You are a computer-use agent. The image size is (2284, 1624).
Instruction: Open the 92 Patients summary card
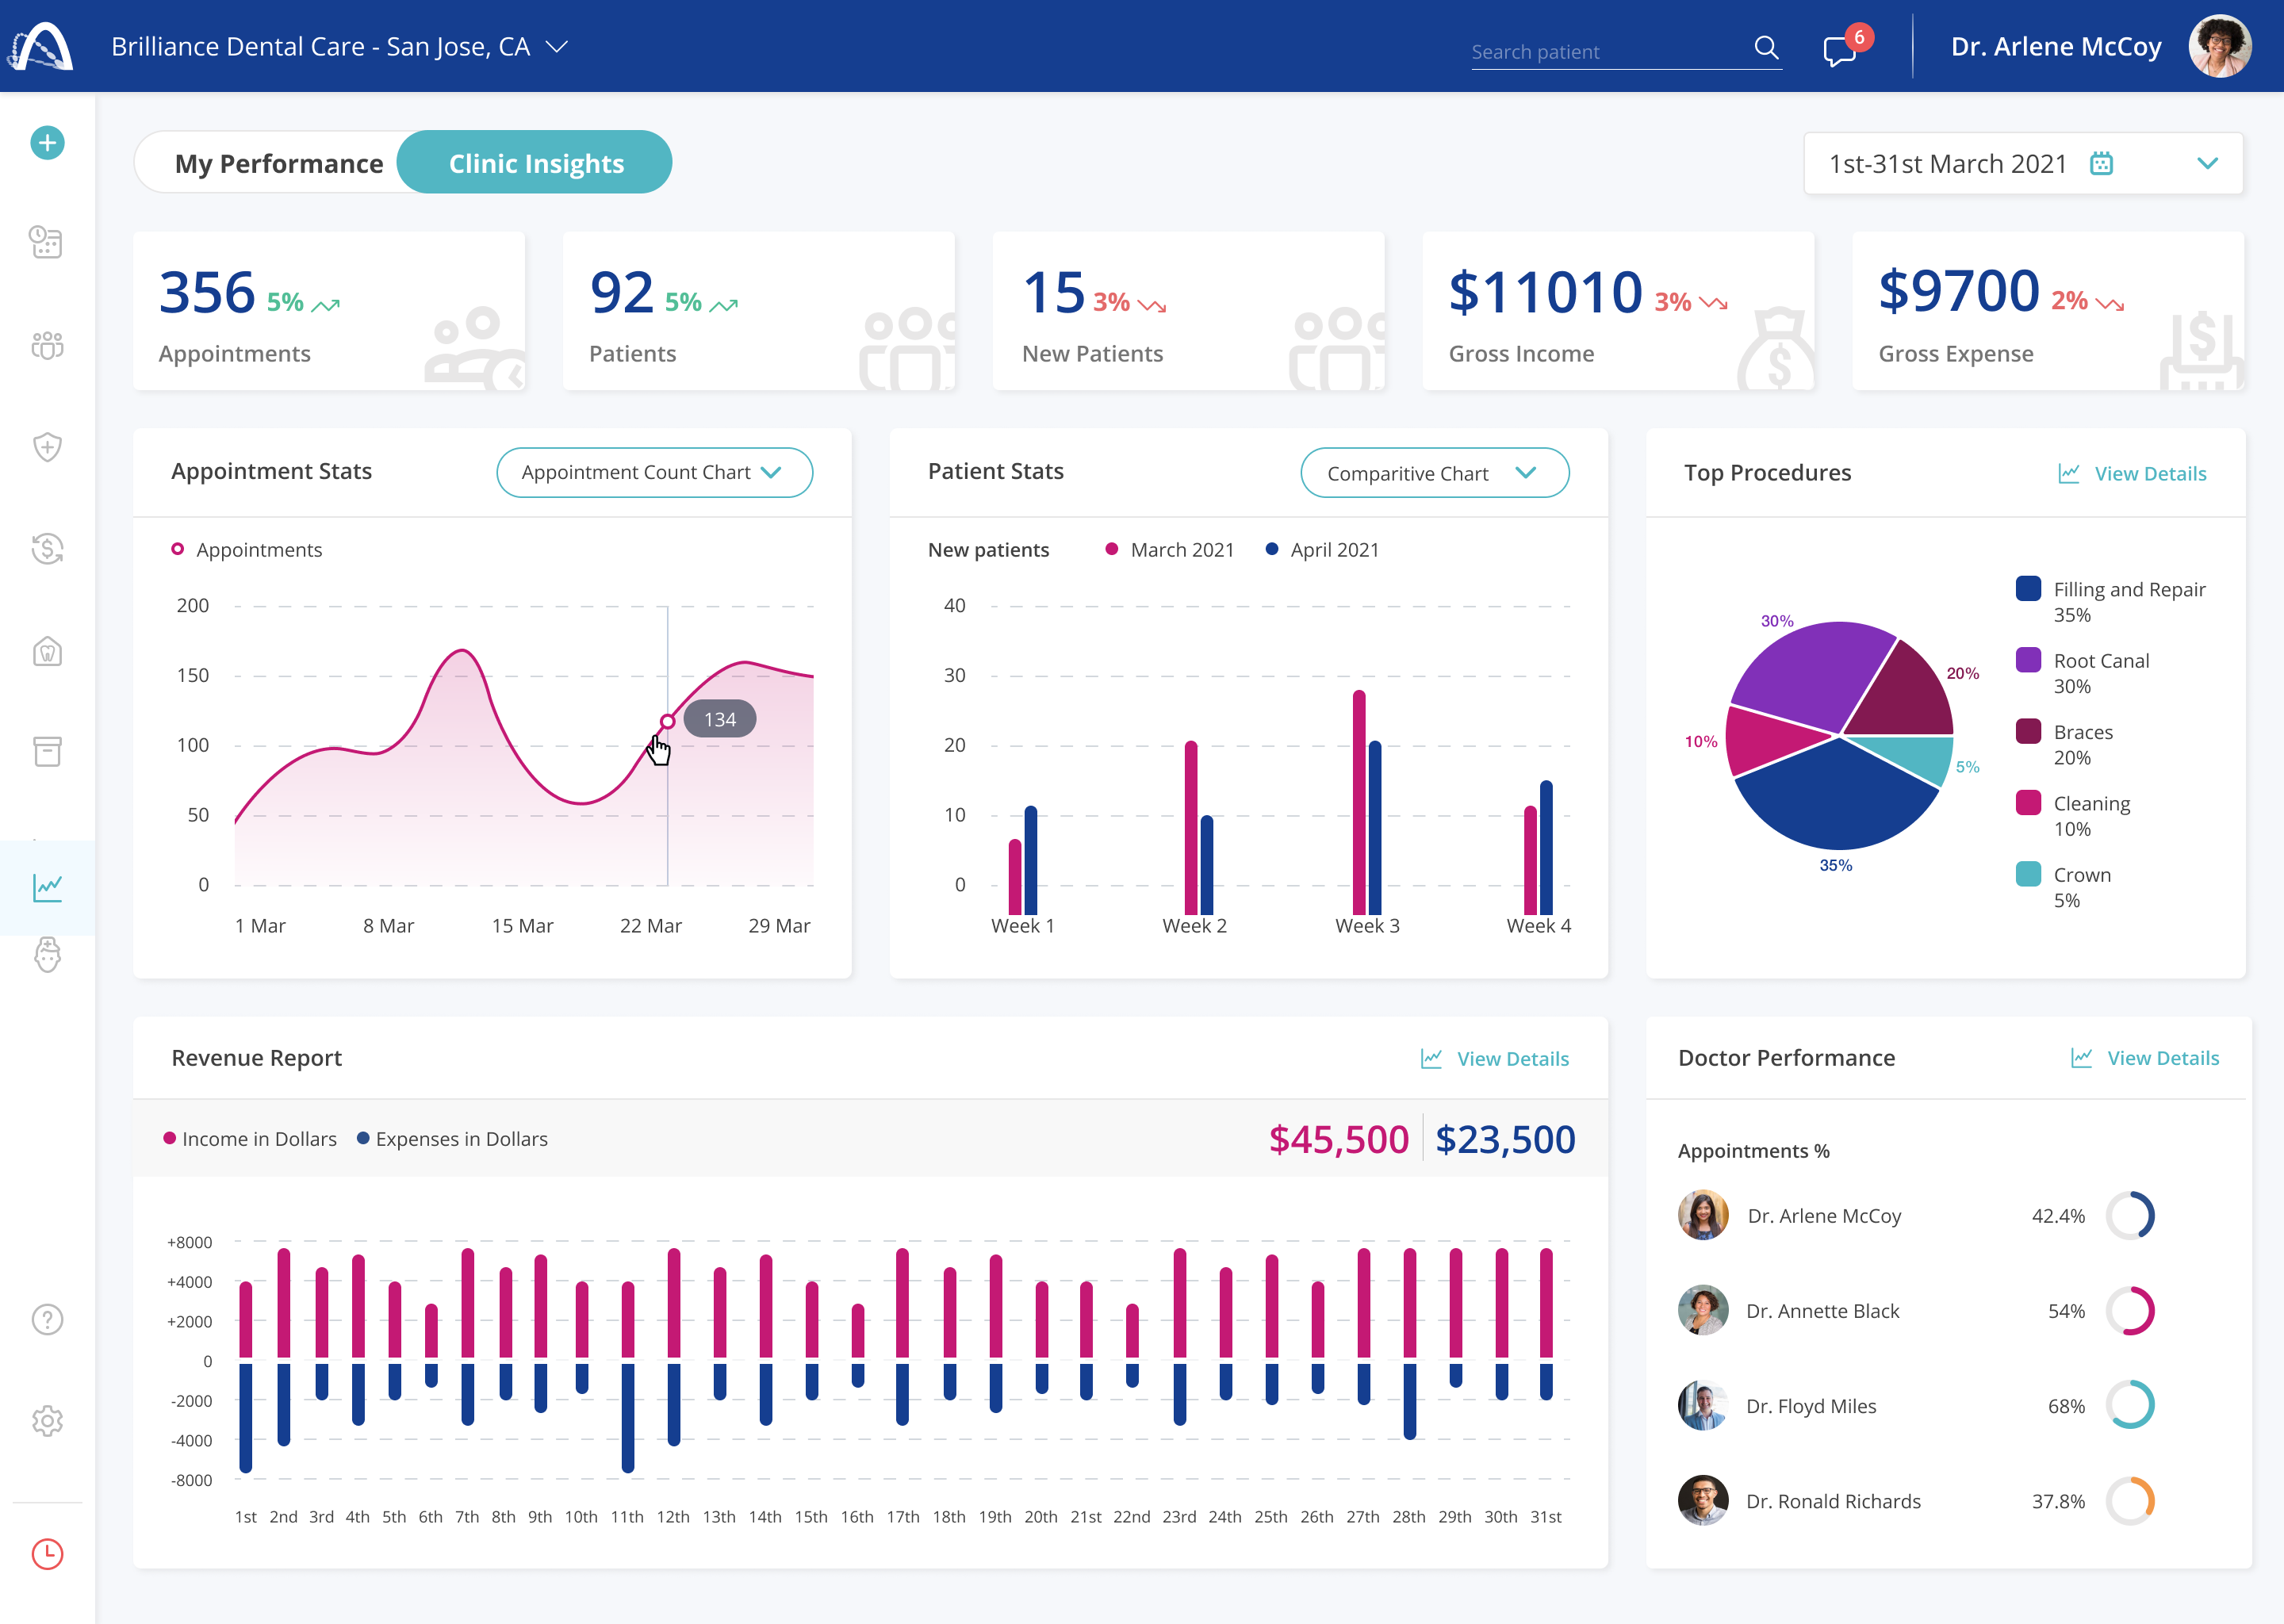[x=759, y=311]
